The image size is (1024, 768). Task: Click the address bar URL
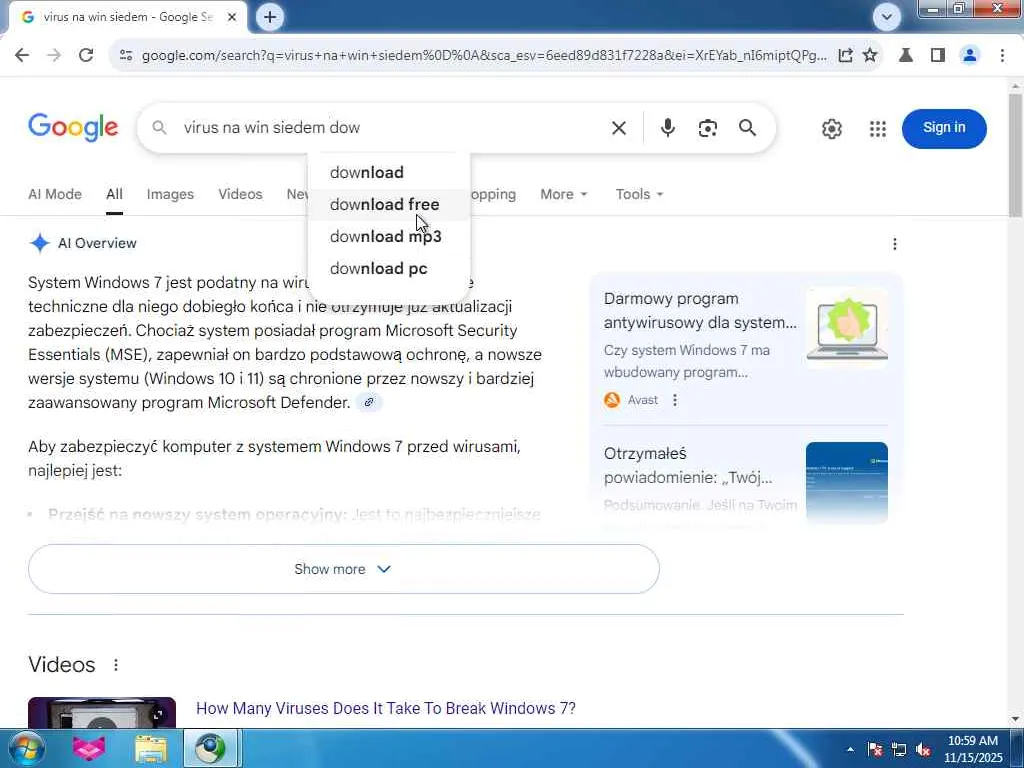click(x=483, y=56)
